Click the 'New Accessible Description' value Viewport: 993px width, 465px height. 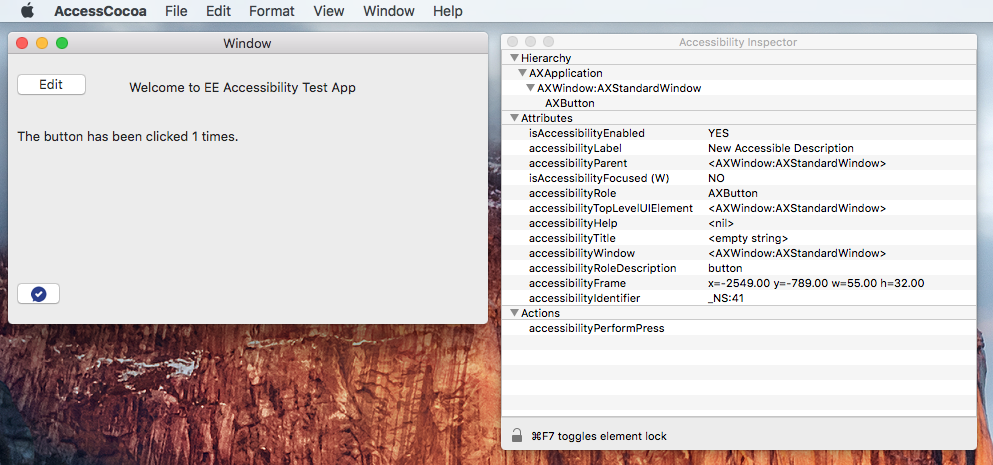tap(781, 148)
